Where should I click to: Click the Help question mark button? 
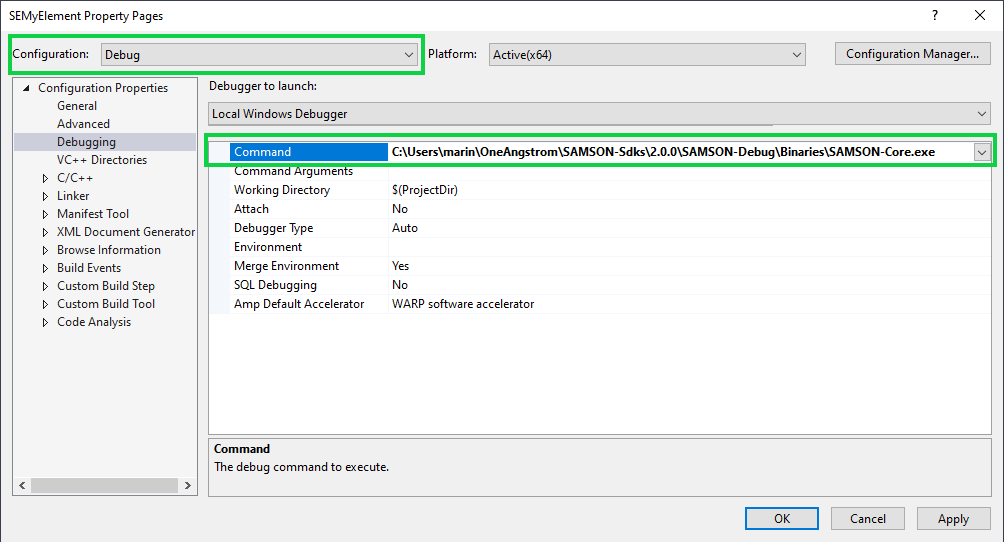point(935,15)
